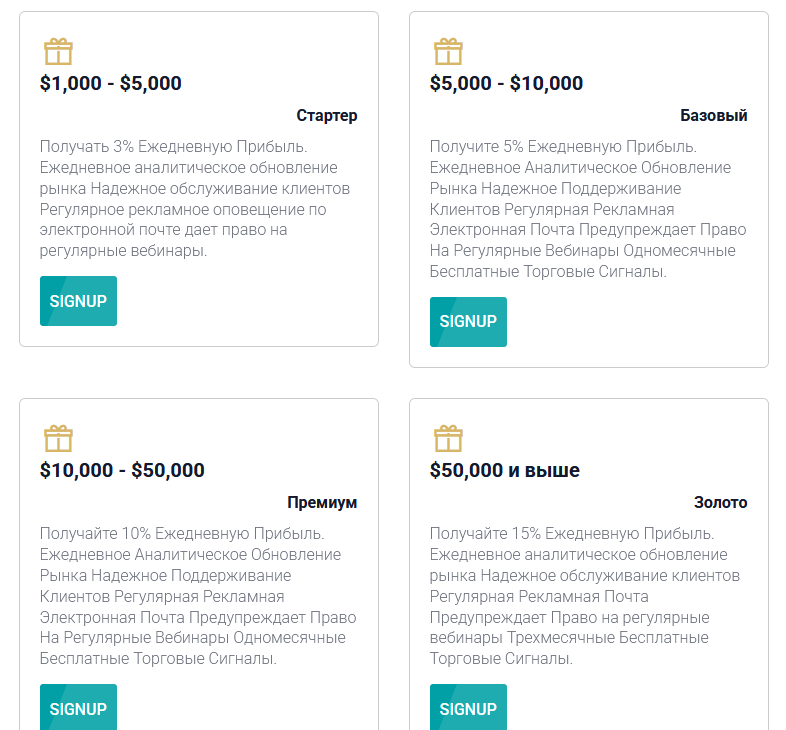Click the gift icon on the Премиум plan
This screenshot has height=730, width=786.
tap(58, 439)
